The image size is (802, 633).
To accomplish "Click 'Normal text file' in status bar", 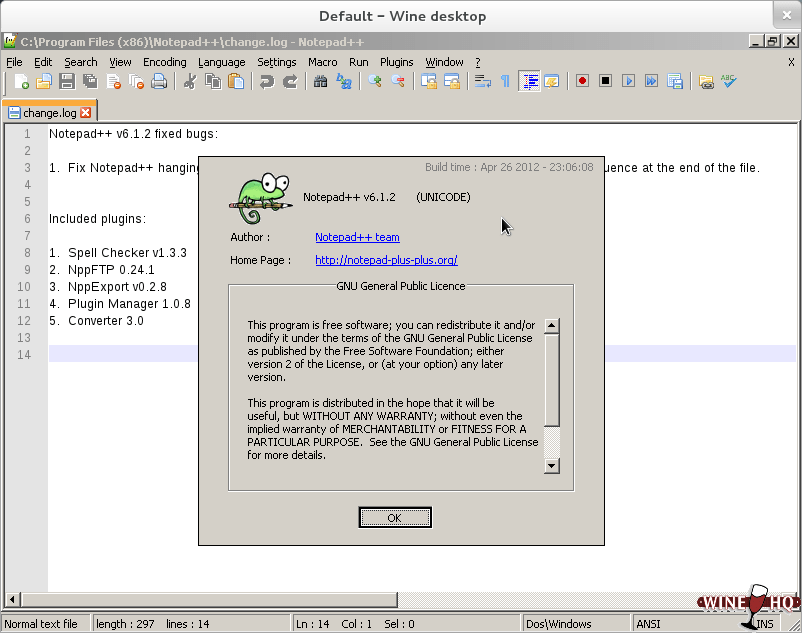I will coord(41,624).
